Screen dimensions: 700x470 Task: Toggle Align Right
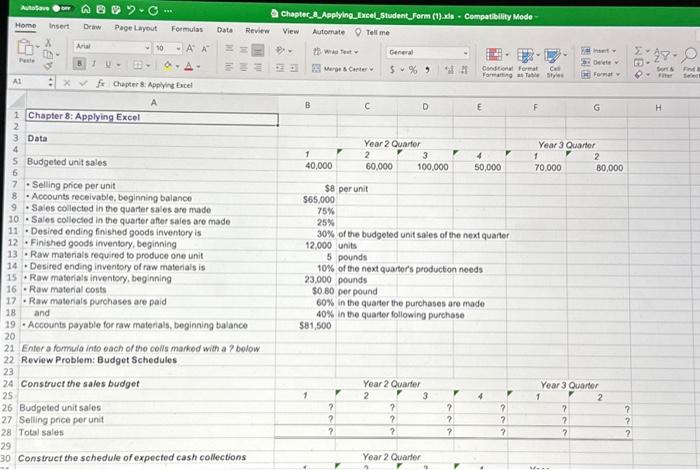pyautogui.click(x=258, y=67)
